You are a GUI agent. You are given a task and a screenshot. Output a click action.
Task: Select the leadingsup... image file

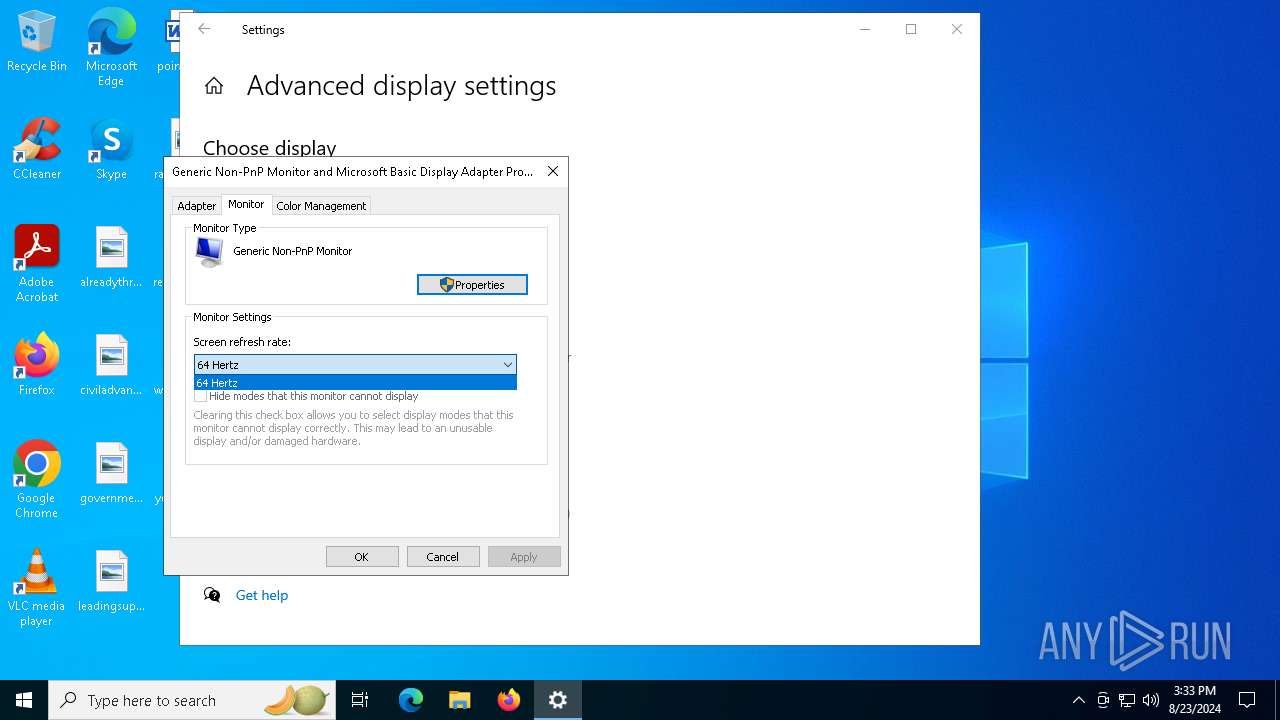click(x=111, y=581)
